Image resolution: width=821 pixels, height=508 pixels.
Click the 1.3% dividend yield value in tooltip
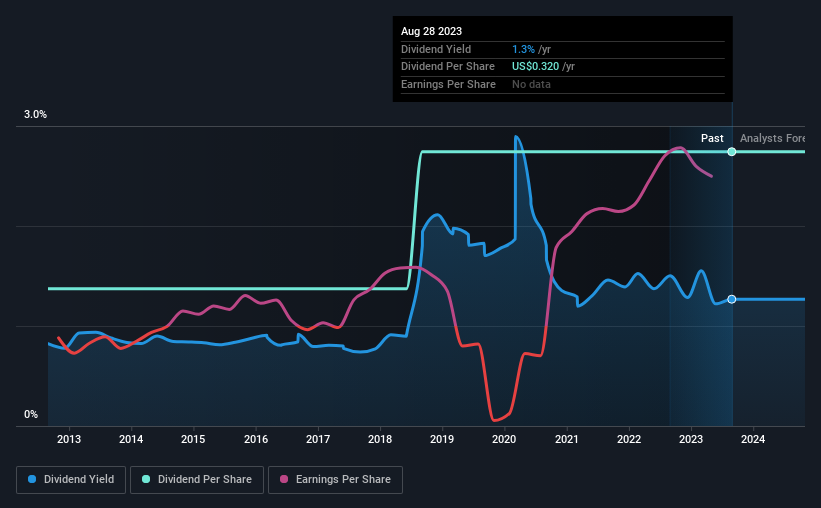click(523, 49)
